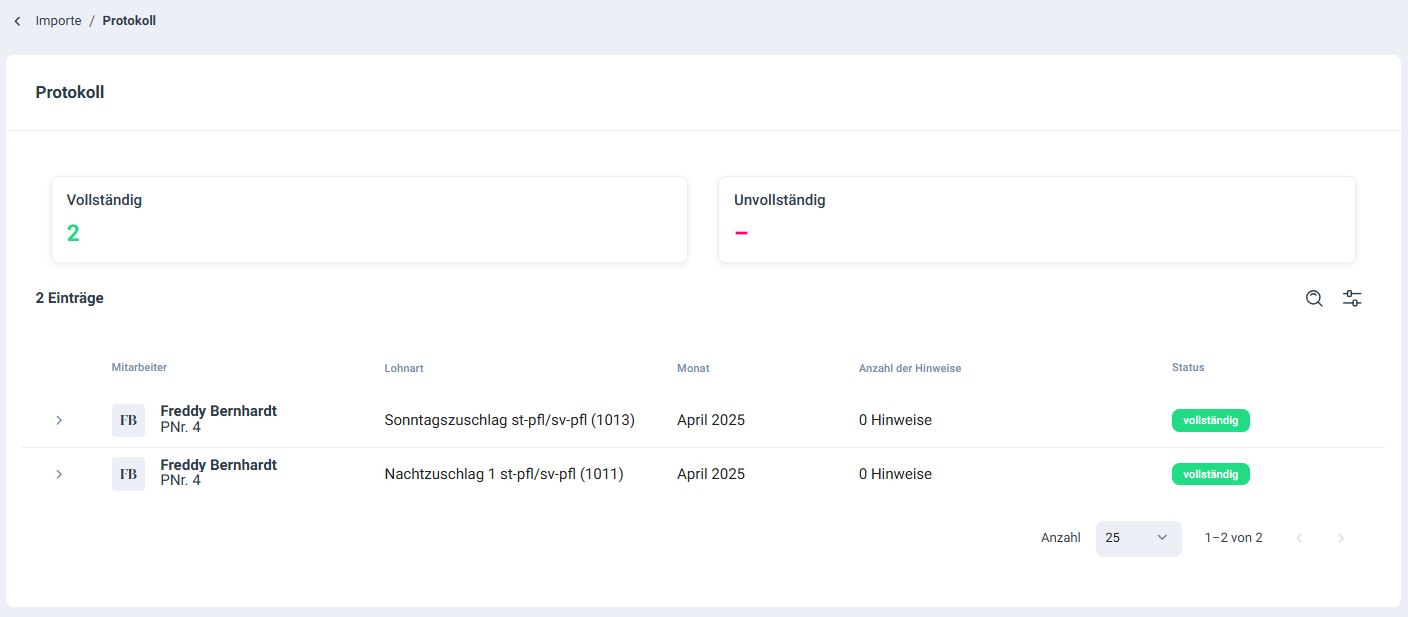Open the filter settings slider icon
This screenshot has height=617, width=1408.
tap(1352, 298)
